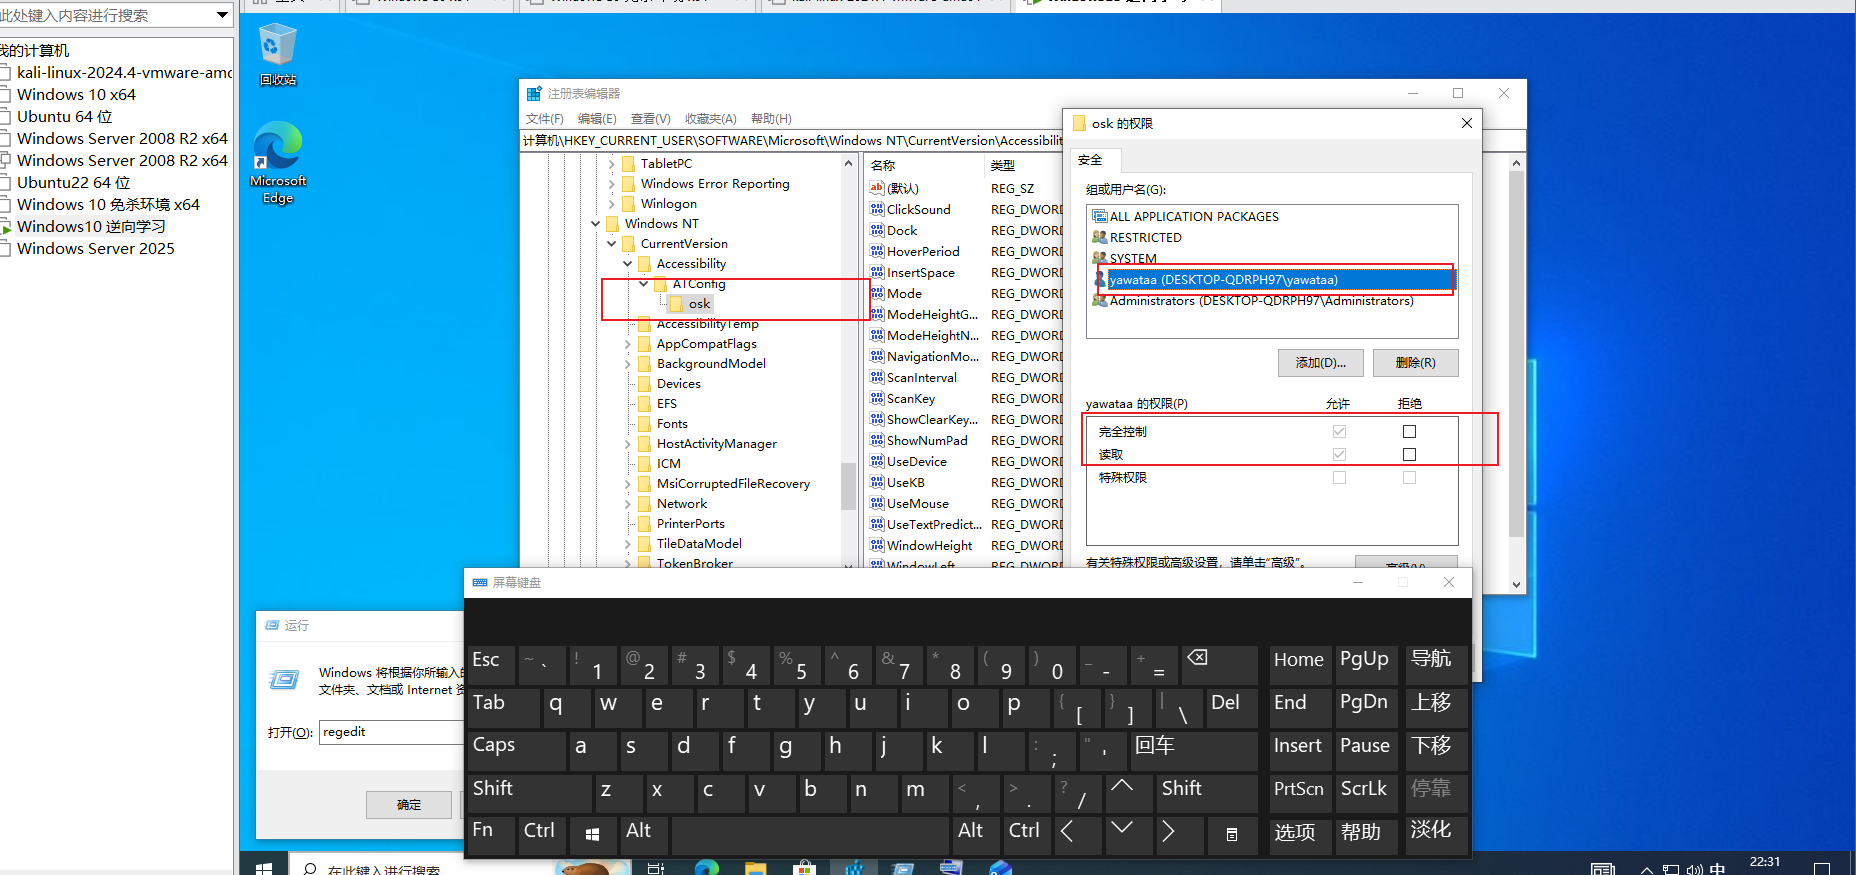Toggle ScrLk on the on-screen keyboard

point(1364,792)
